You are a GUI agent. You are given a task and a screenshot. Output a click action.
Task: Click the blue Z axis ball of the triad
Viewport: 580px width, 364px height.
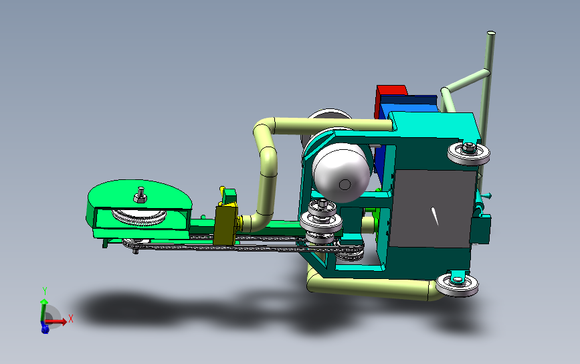(45, 329)
